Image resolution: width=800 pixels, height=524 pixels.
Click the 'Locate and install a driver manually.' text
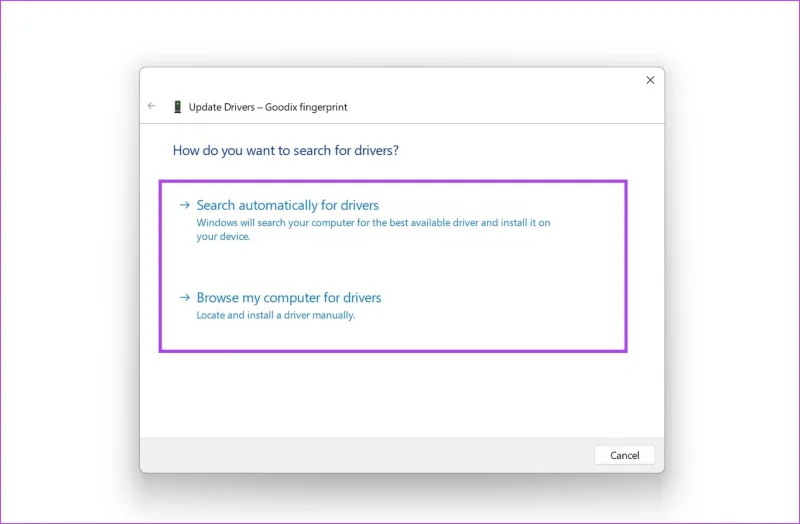pyautogui.click(x=276, y=315)
